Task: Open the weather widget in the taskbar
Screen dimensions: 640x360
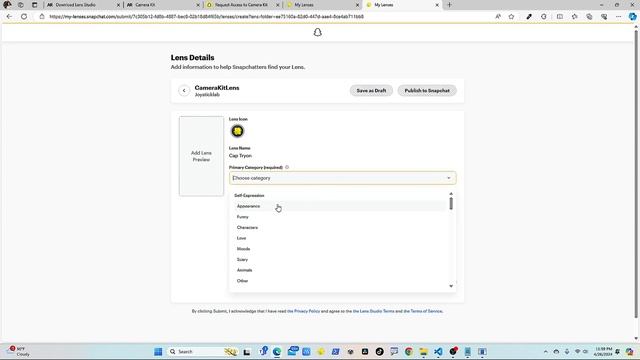Action: click(x=18, y=351)
